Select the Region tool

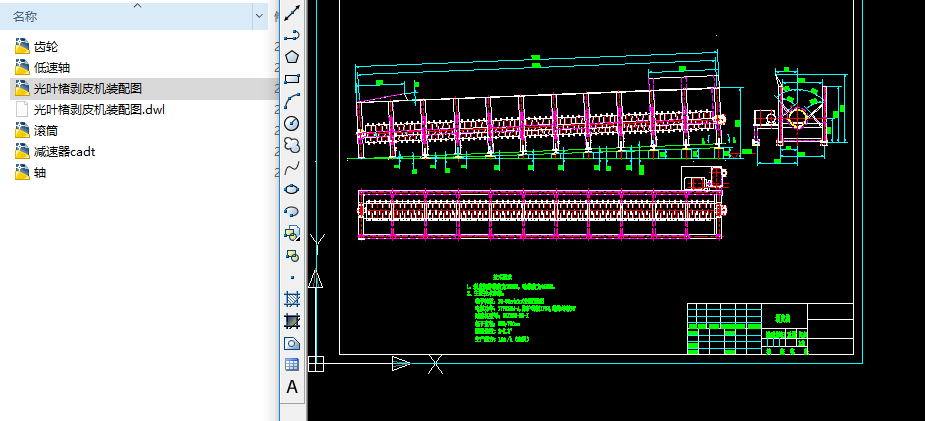292,343
